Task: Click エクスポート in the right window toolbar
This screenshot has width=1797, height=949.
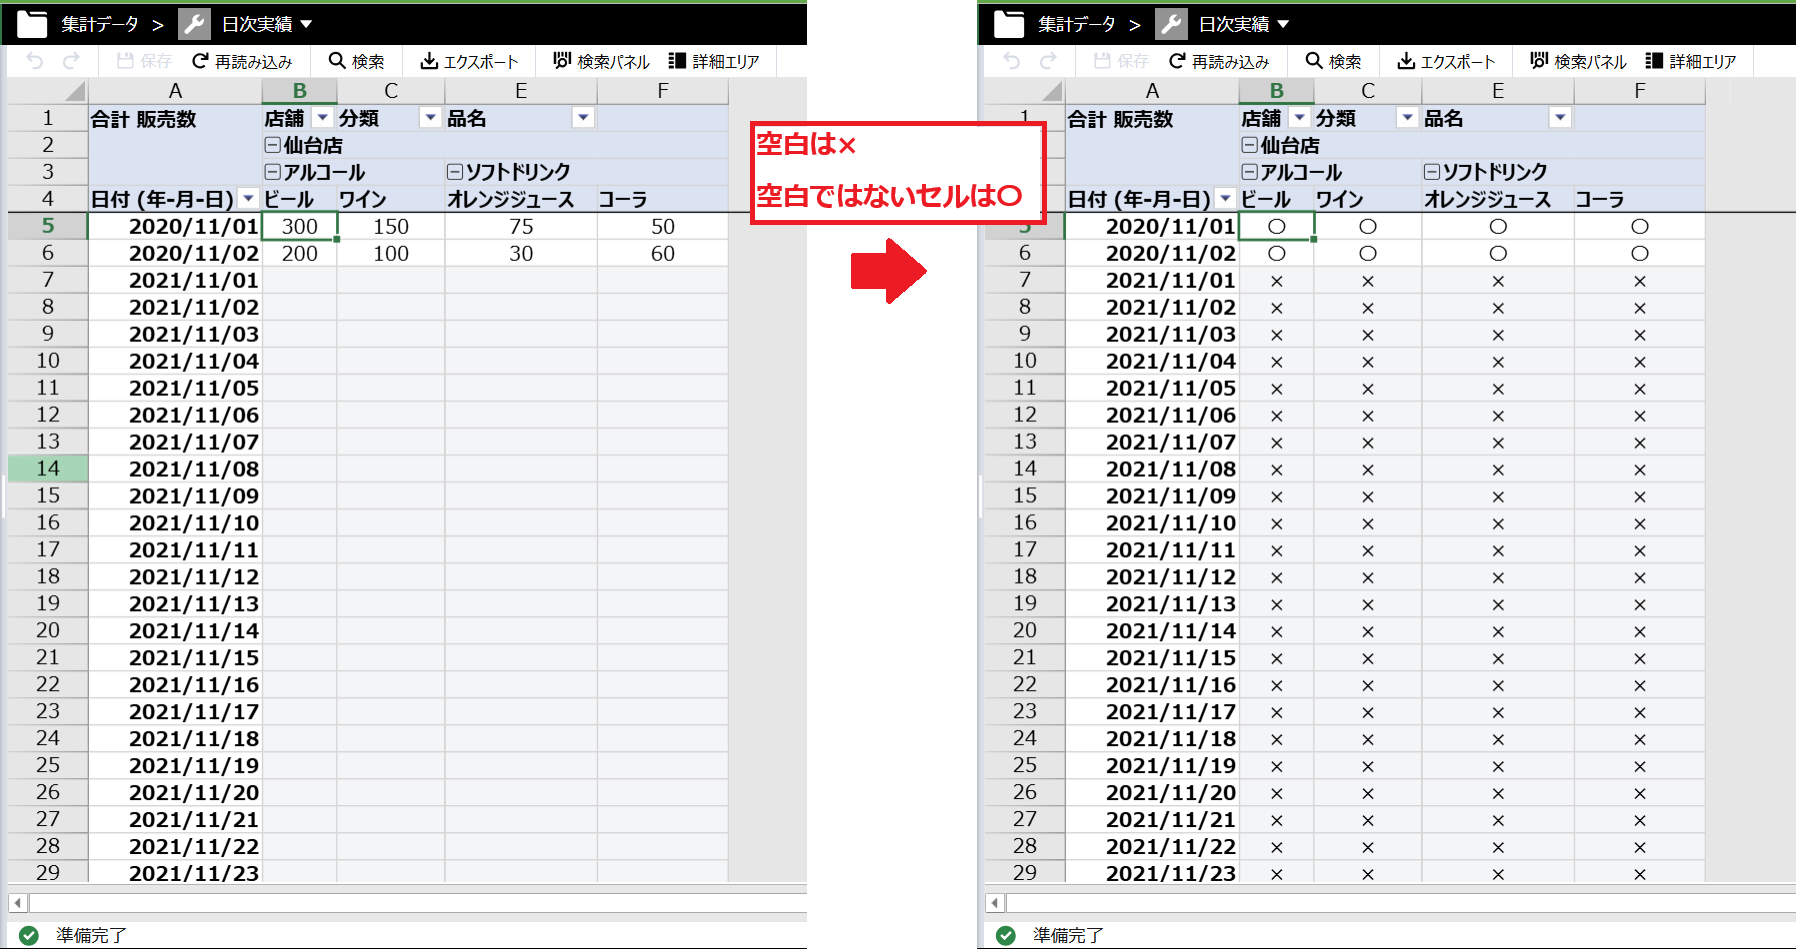Action: coord(1446,61)
